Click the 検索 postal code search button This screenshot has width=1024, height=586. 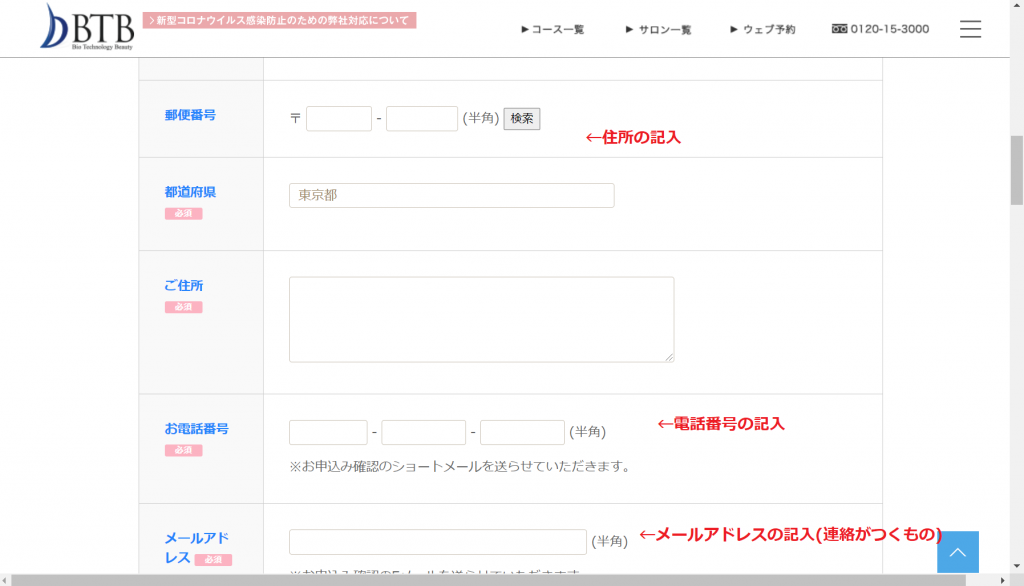(x=521, y=118)
